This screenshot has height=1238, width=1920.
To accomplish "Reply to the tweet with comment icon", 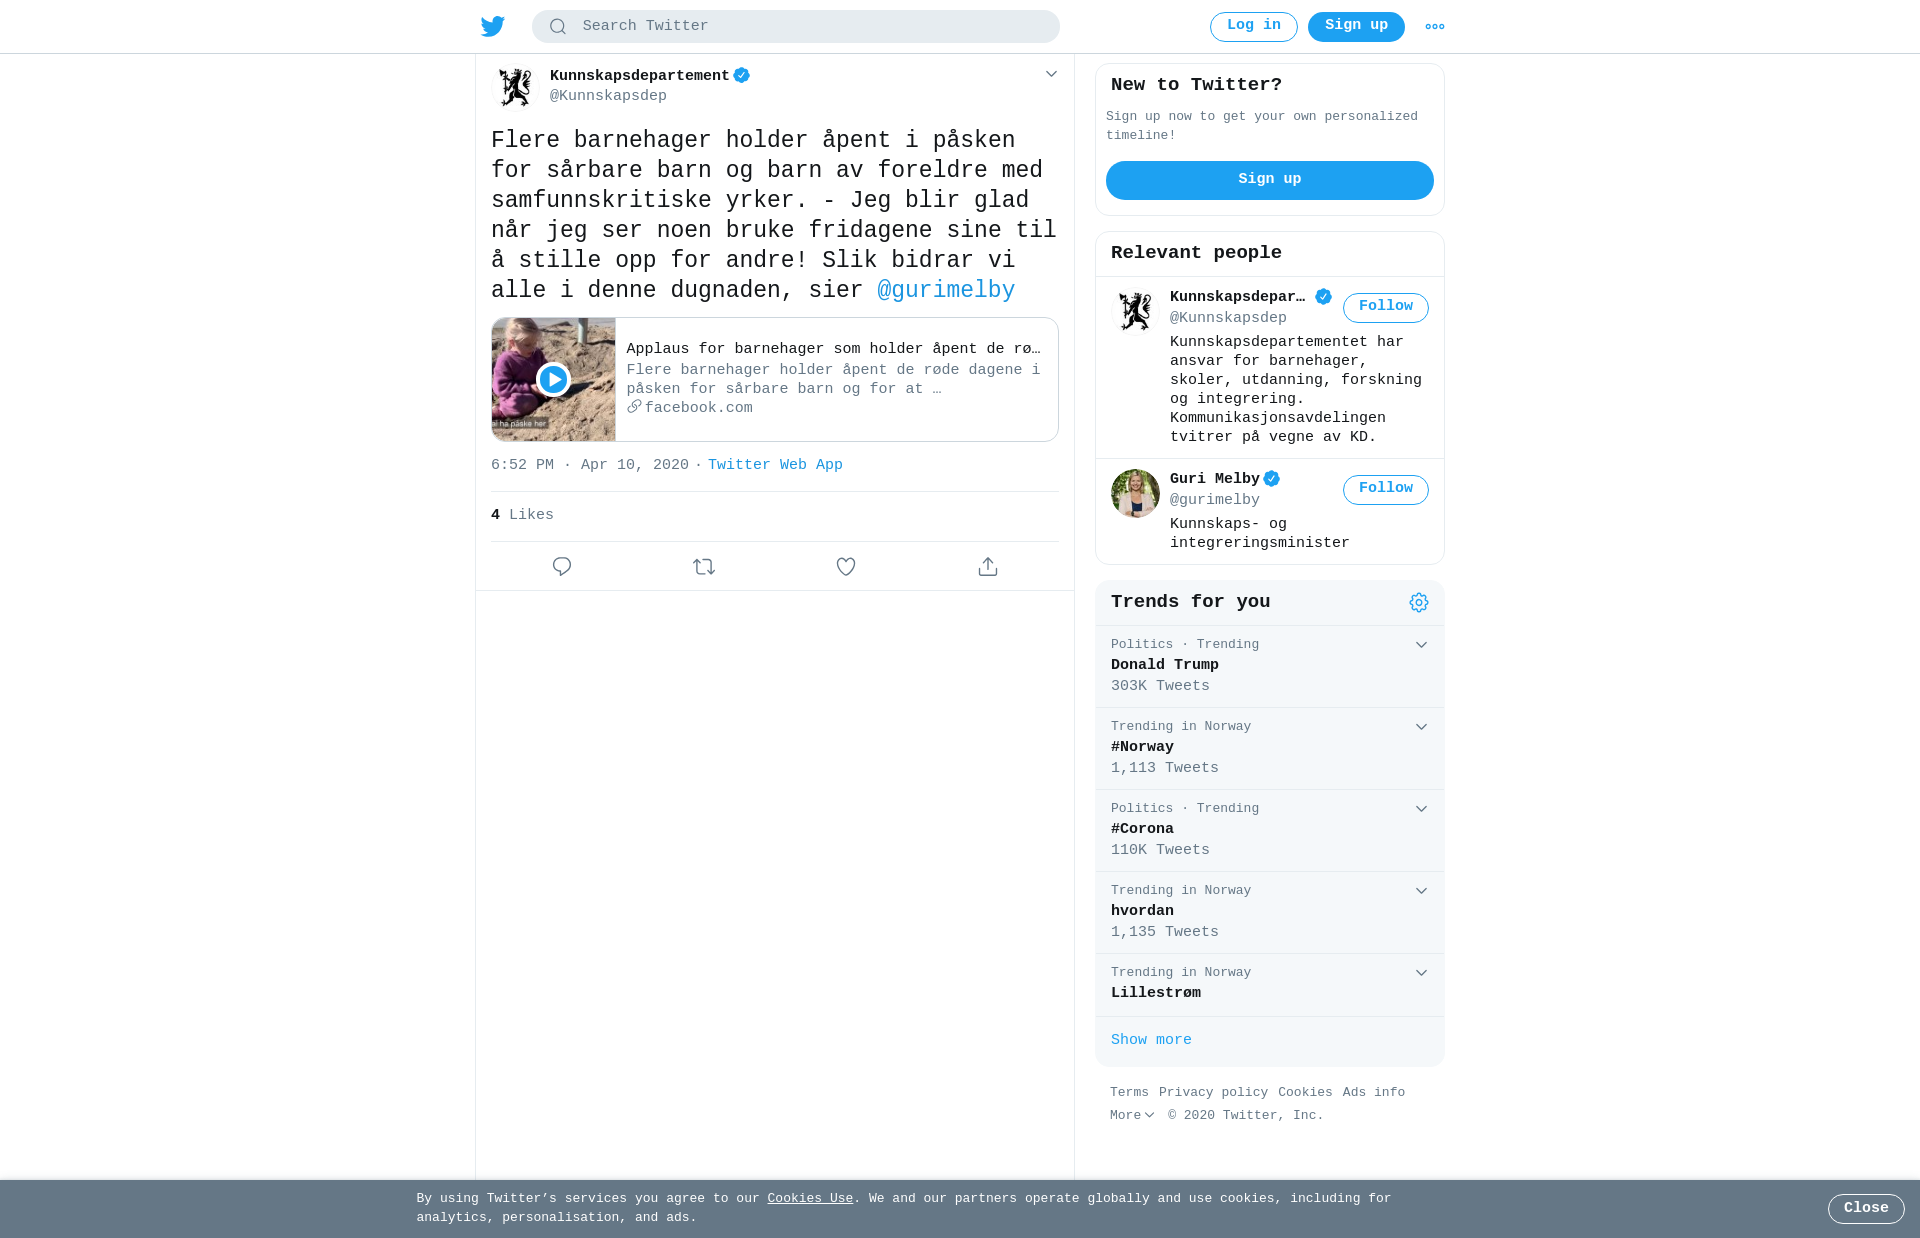I will click(x=562, y=567).
